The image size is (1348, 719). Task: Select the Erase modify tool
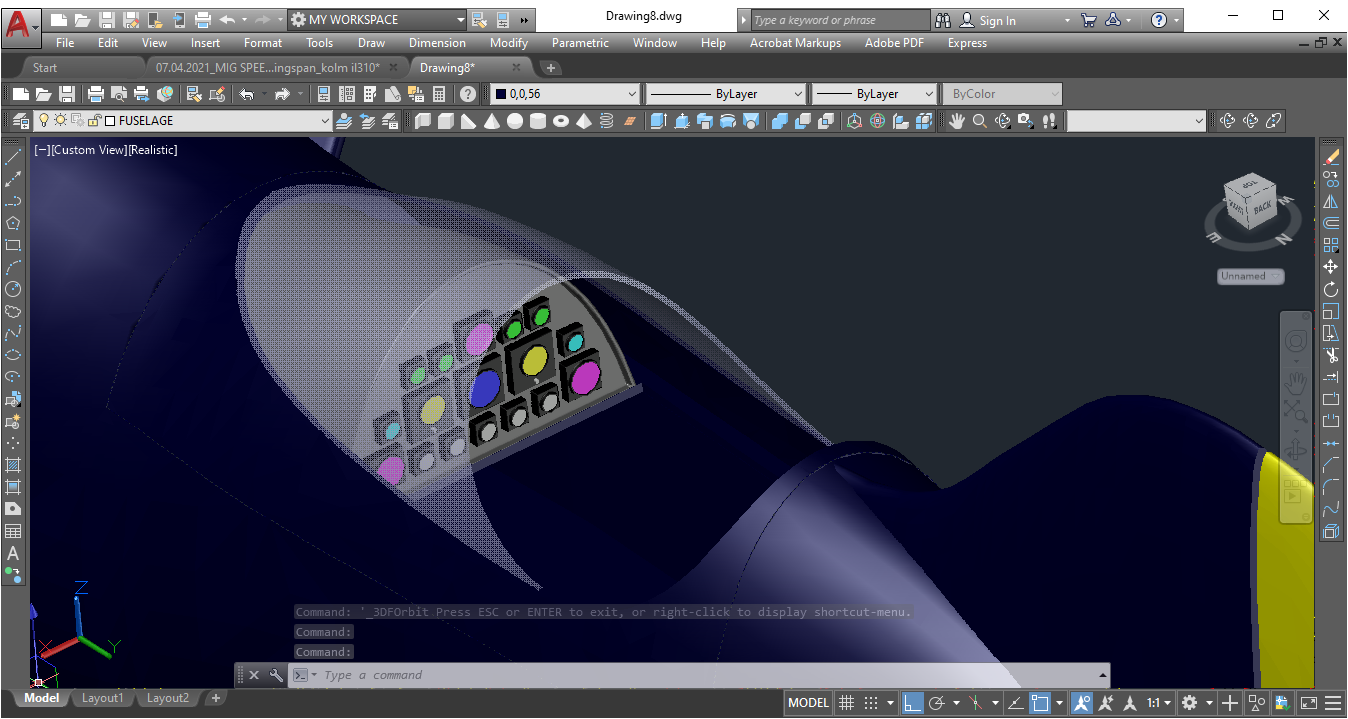click(x=1331, y=157)
